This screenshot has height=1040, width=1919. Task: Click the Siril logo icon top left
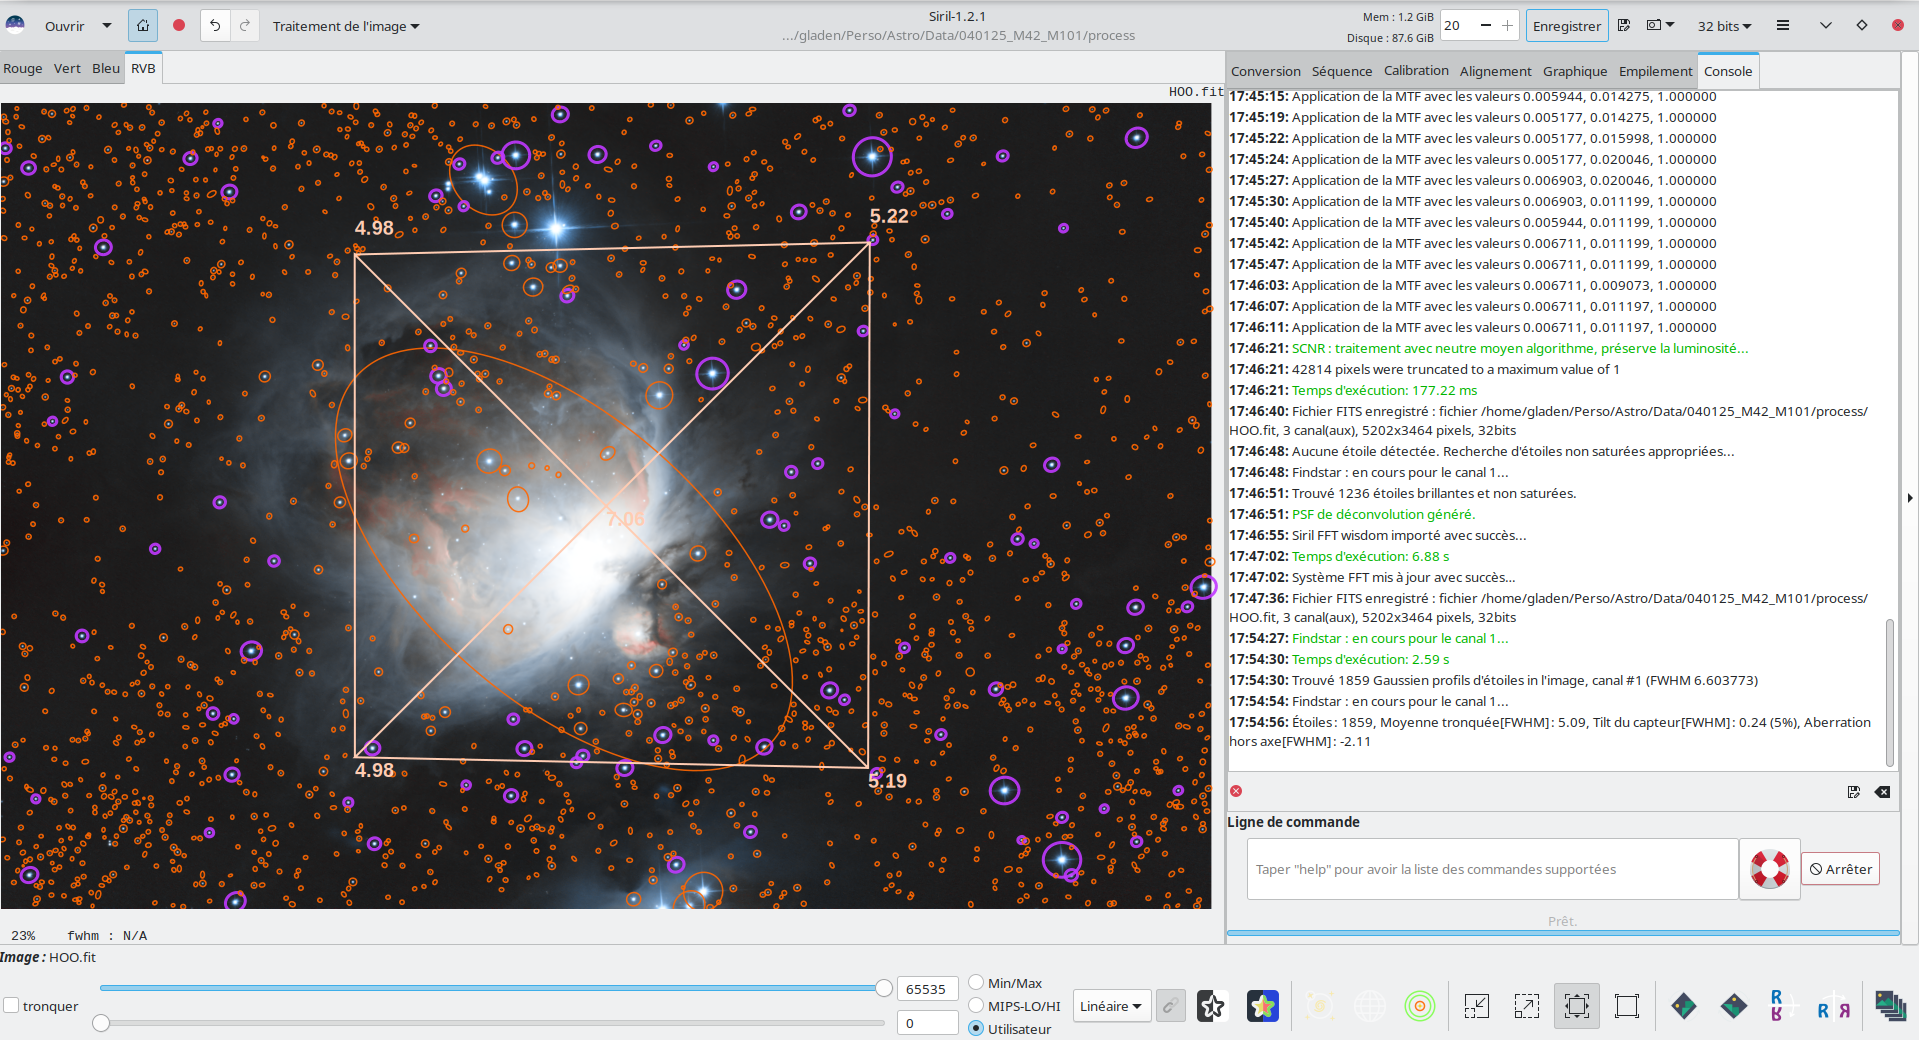[15, 26]
